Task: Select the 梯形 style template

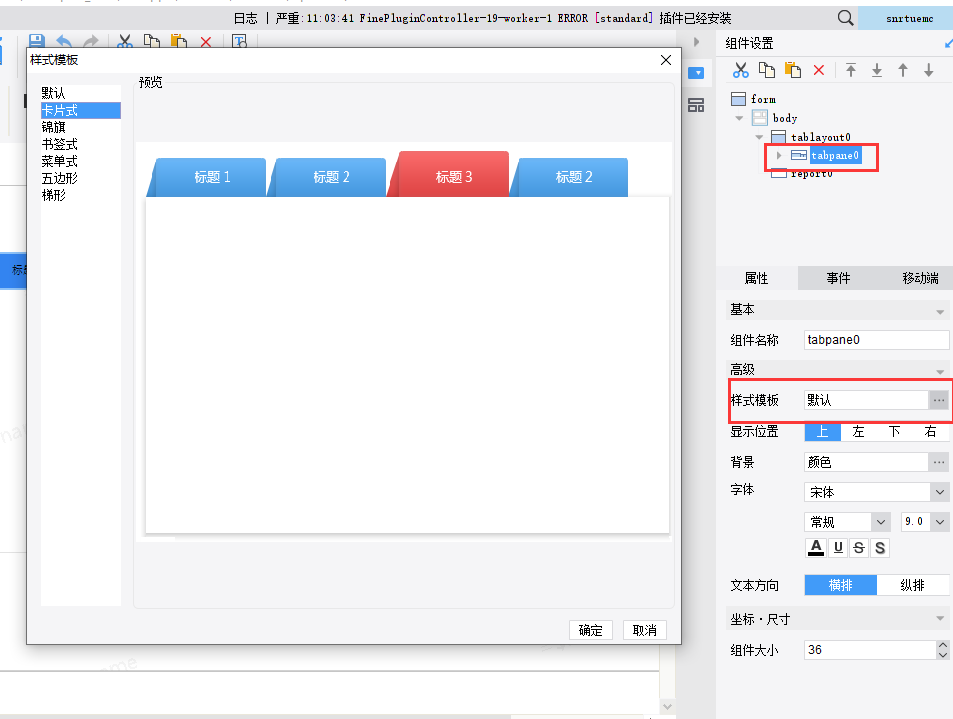Action: tap(81, 195)
